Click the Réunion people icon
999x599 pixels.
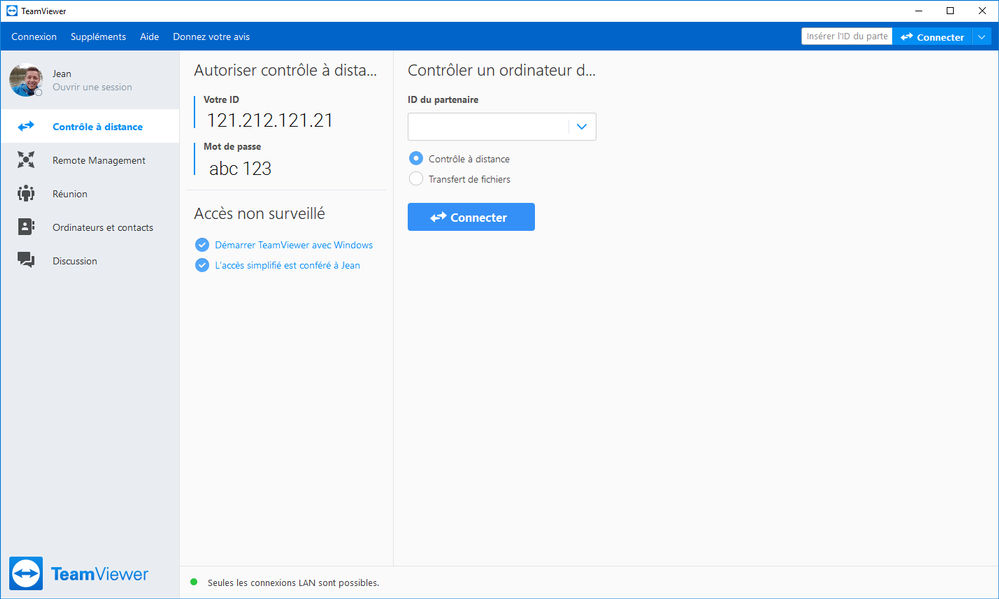click(26, 193)
